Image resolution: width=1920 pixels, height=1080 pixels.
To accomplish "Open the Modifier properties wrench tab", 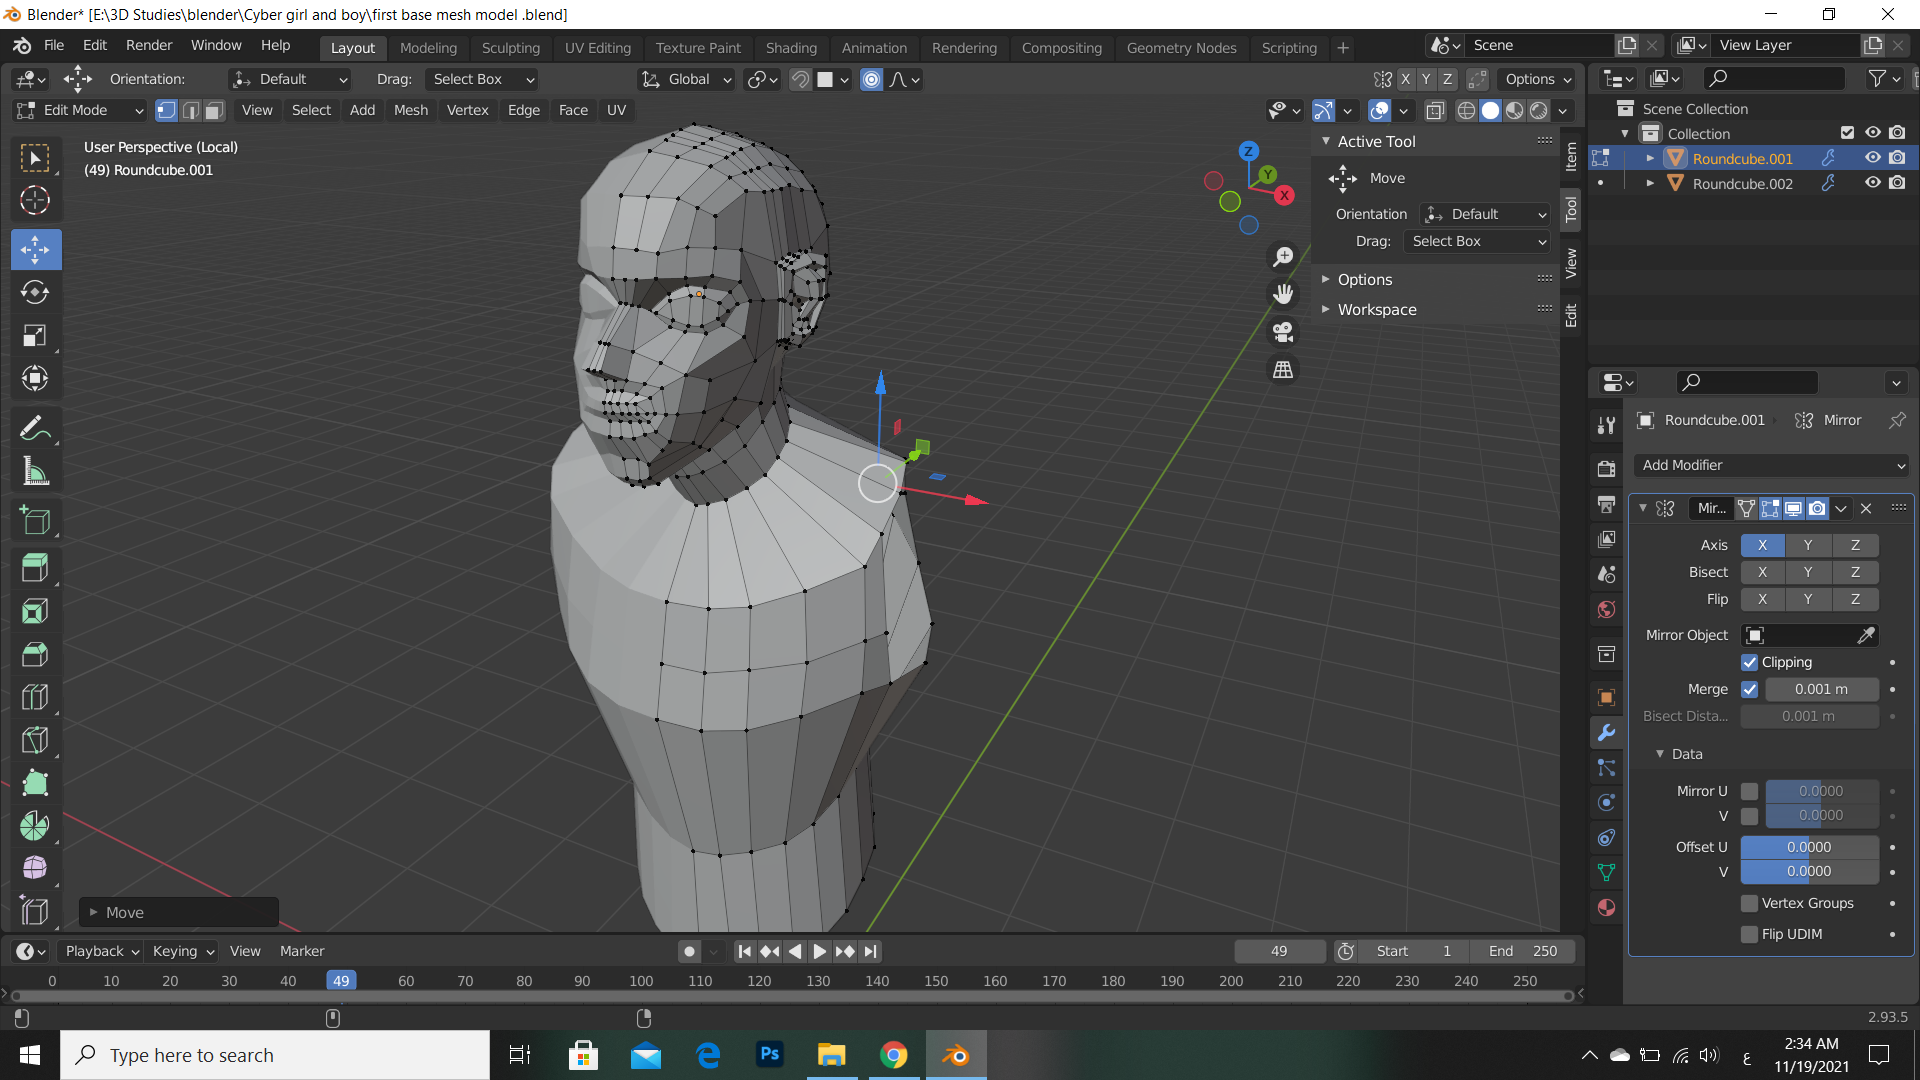I will click(x=1606, y=733).
